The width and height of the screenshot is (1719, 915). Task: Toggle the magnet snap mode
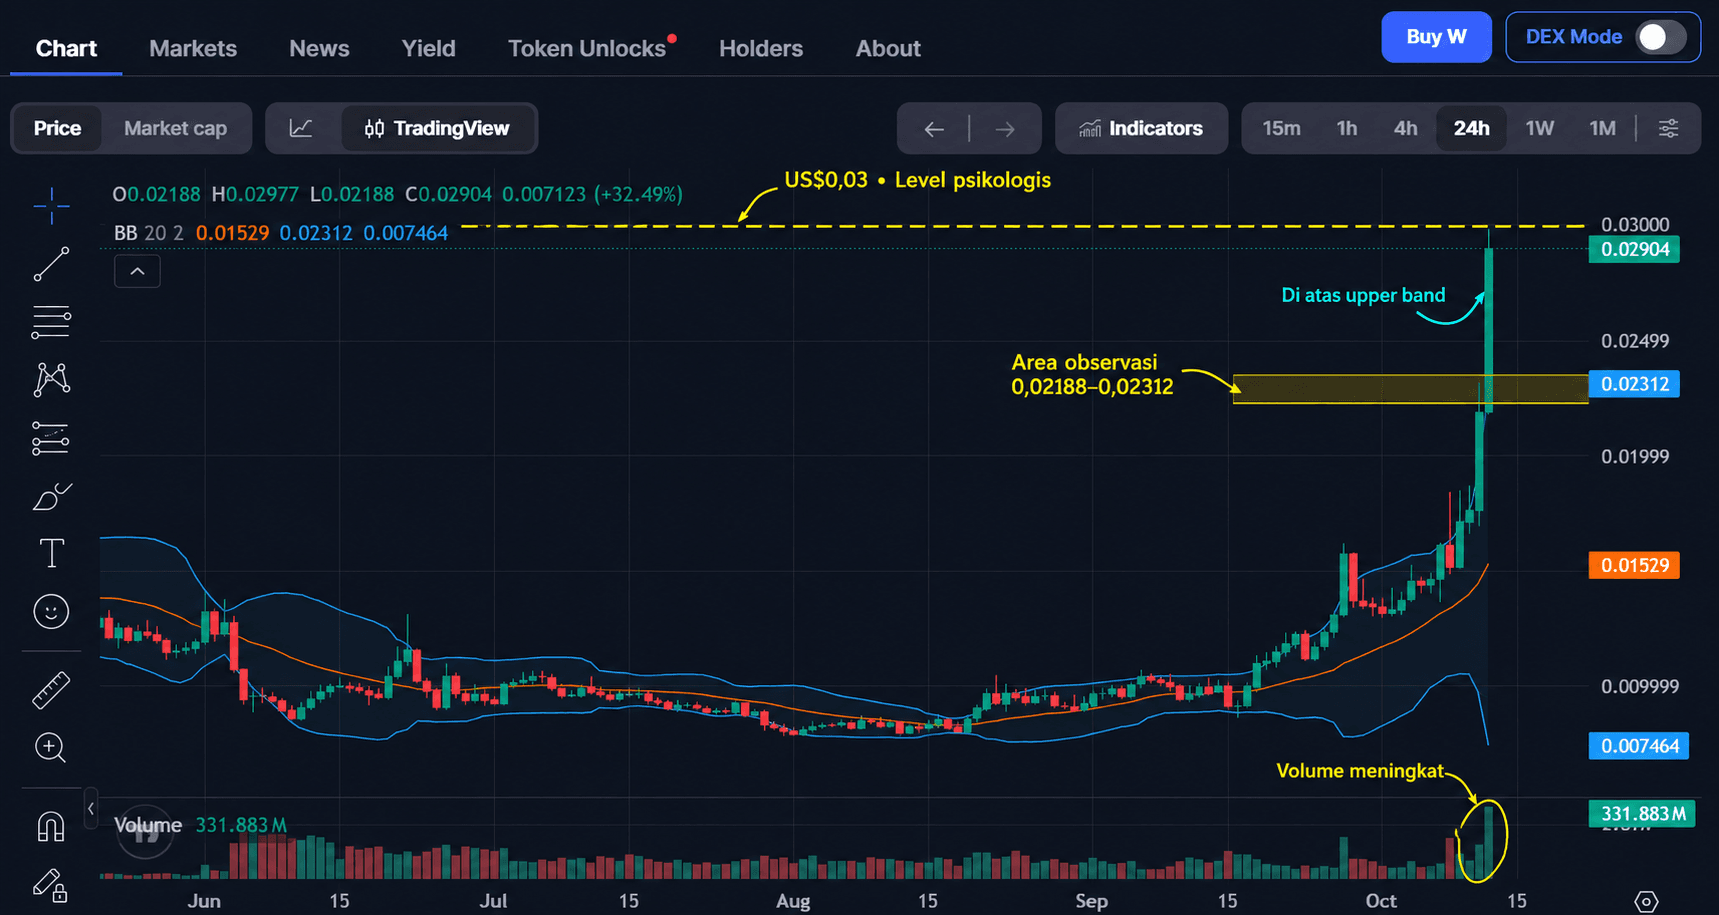pyautogui.click(x=51, y=827)
